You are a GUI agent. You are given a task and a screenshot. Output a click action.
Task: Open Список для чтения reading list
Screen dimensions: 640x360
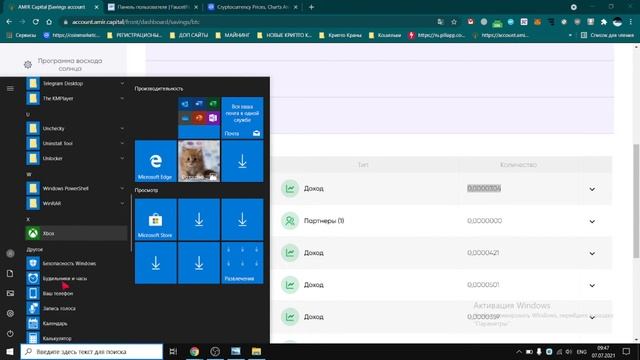click(607, 35)
